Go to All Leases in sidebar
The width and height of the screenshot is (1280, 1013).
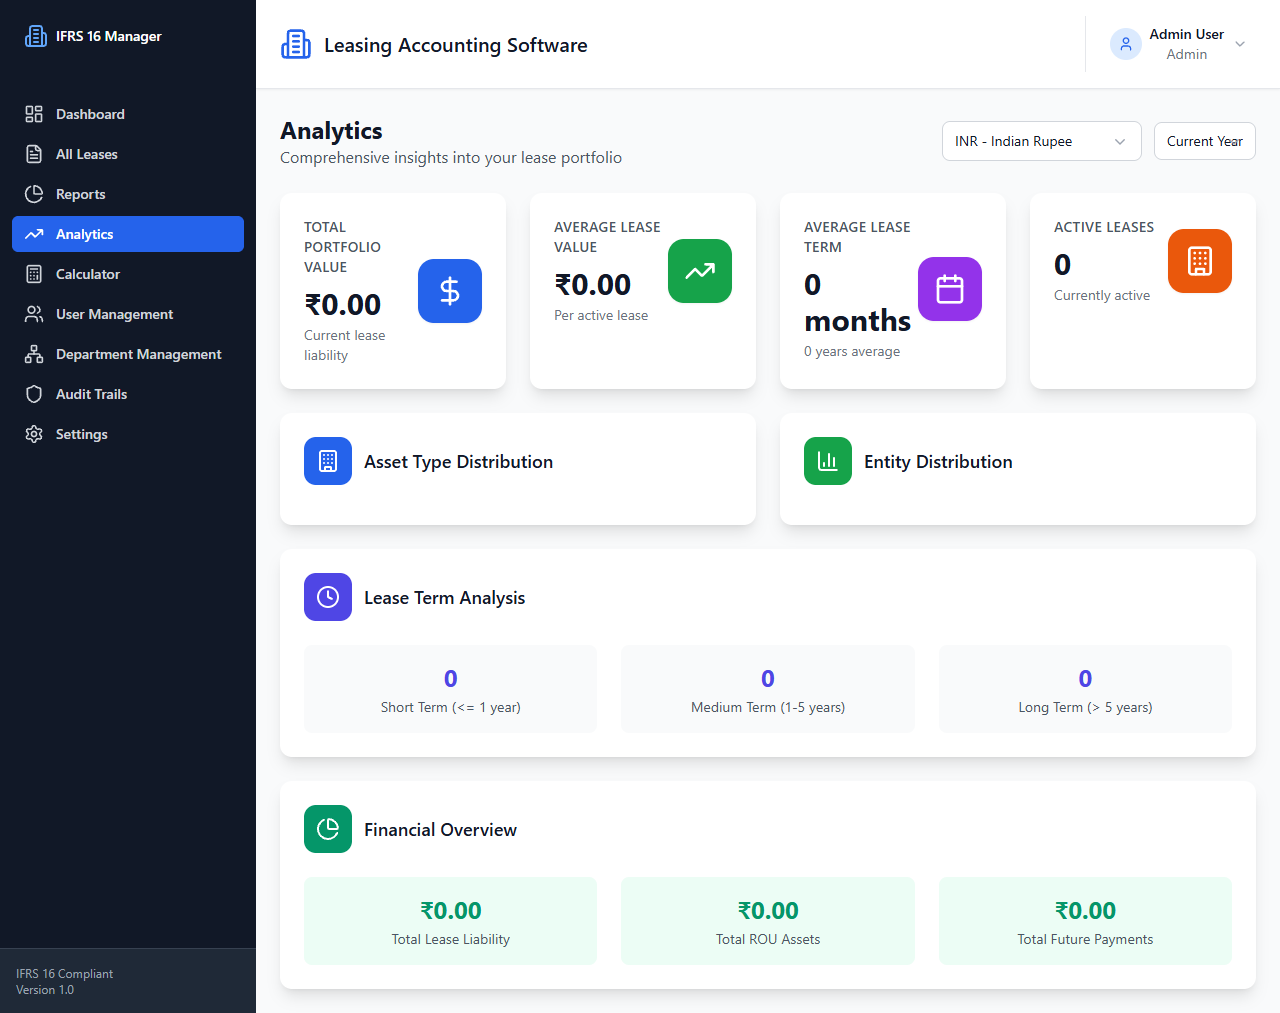tap(128, 154)
